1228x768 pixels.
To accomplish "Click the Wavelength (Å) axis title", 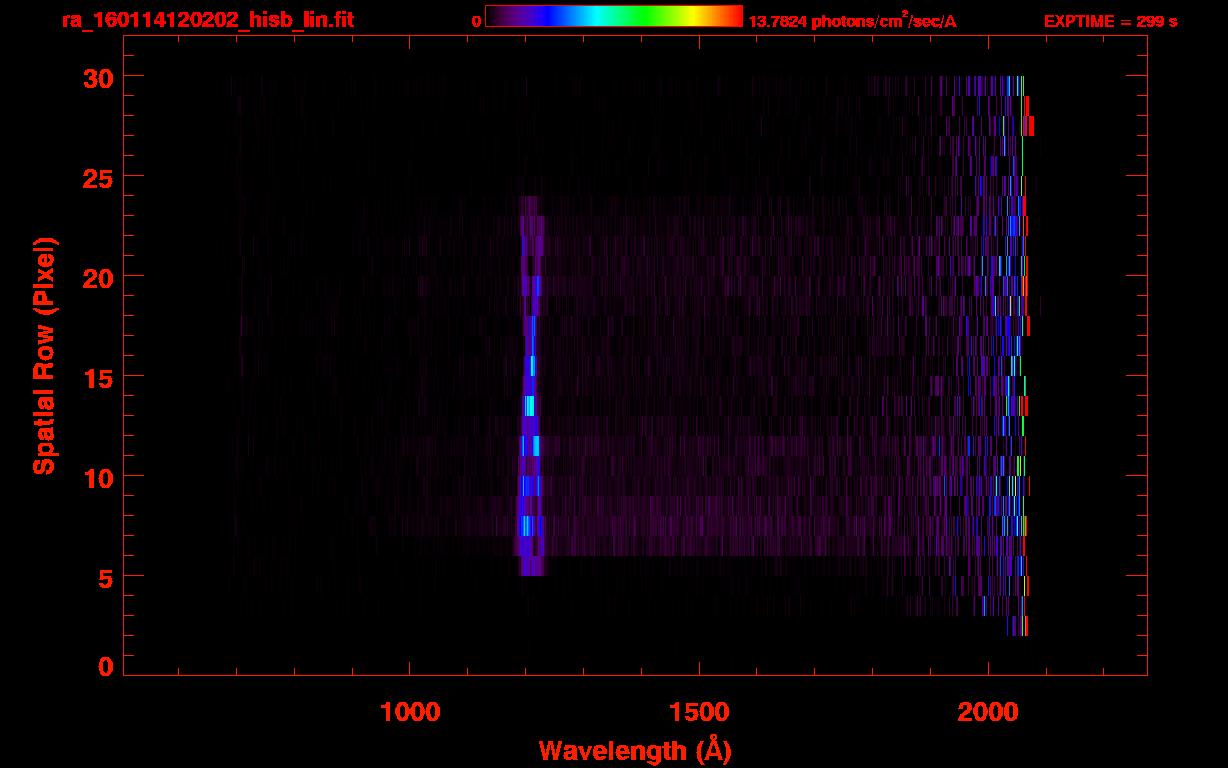I will coord(635,750).
